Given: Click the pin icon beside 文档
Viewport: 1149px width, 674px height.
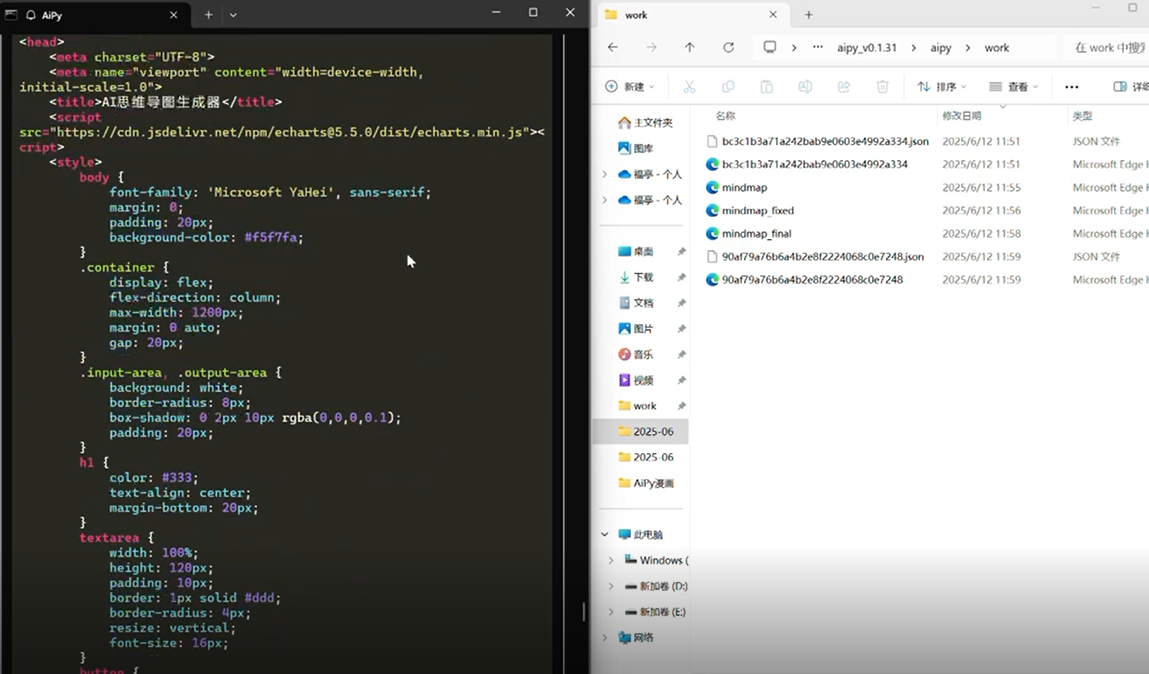Looking at the screenshot, I should [x=681, y=303].
